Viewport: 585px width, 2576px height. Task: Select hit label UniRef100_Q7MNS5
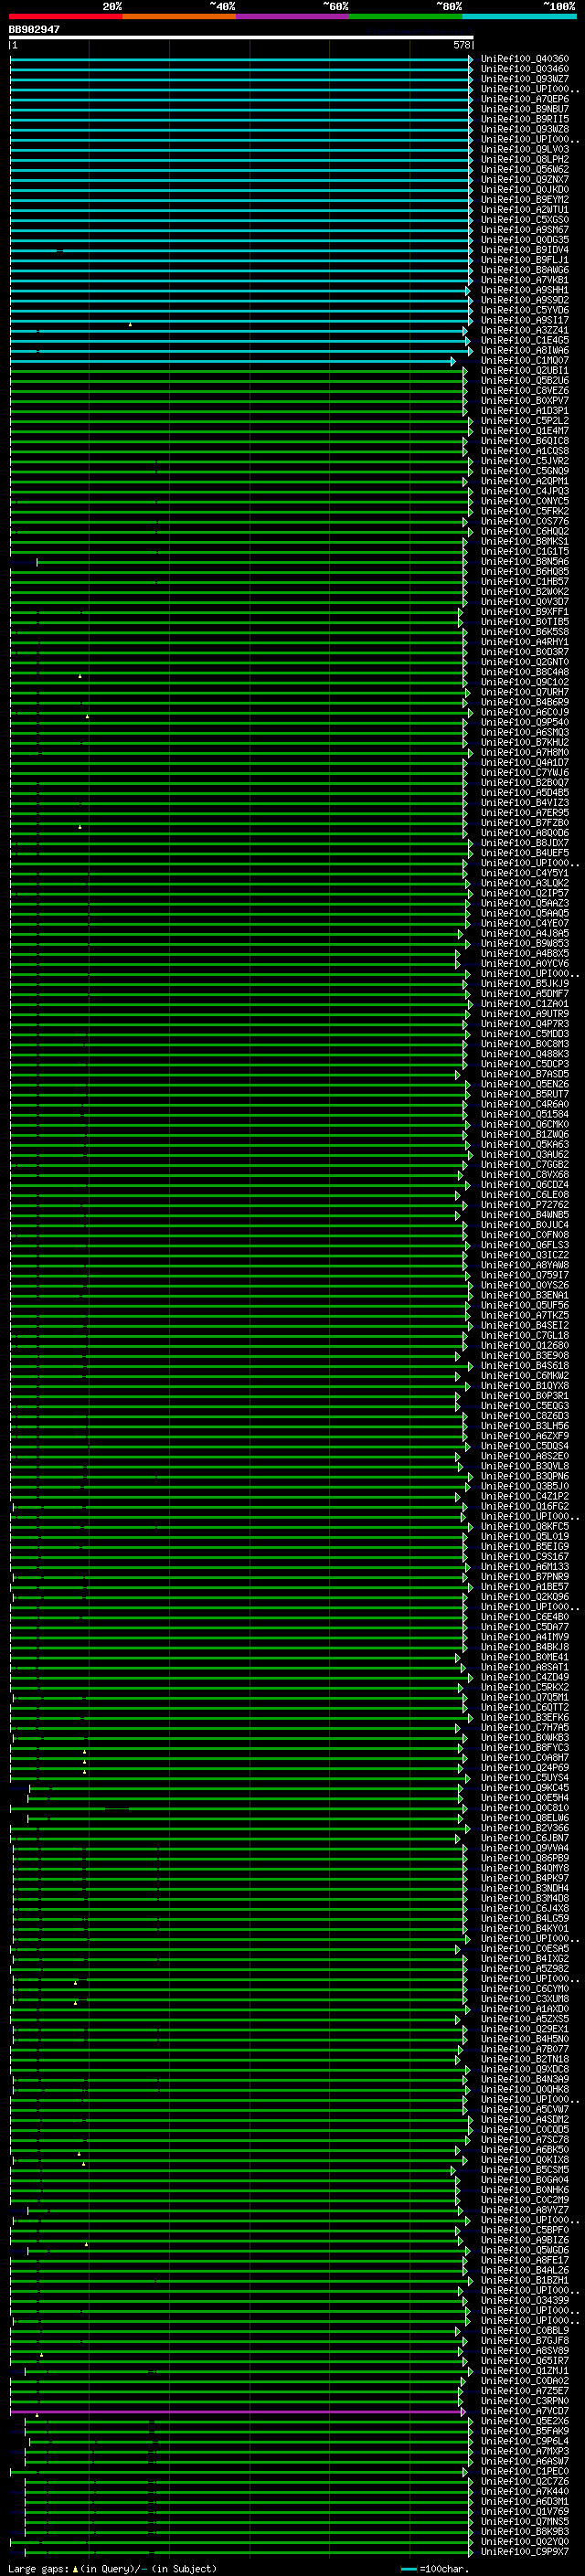click(x=525, y=2522)
